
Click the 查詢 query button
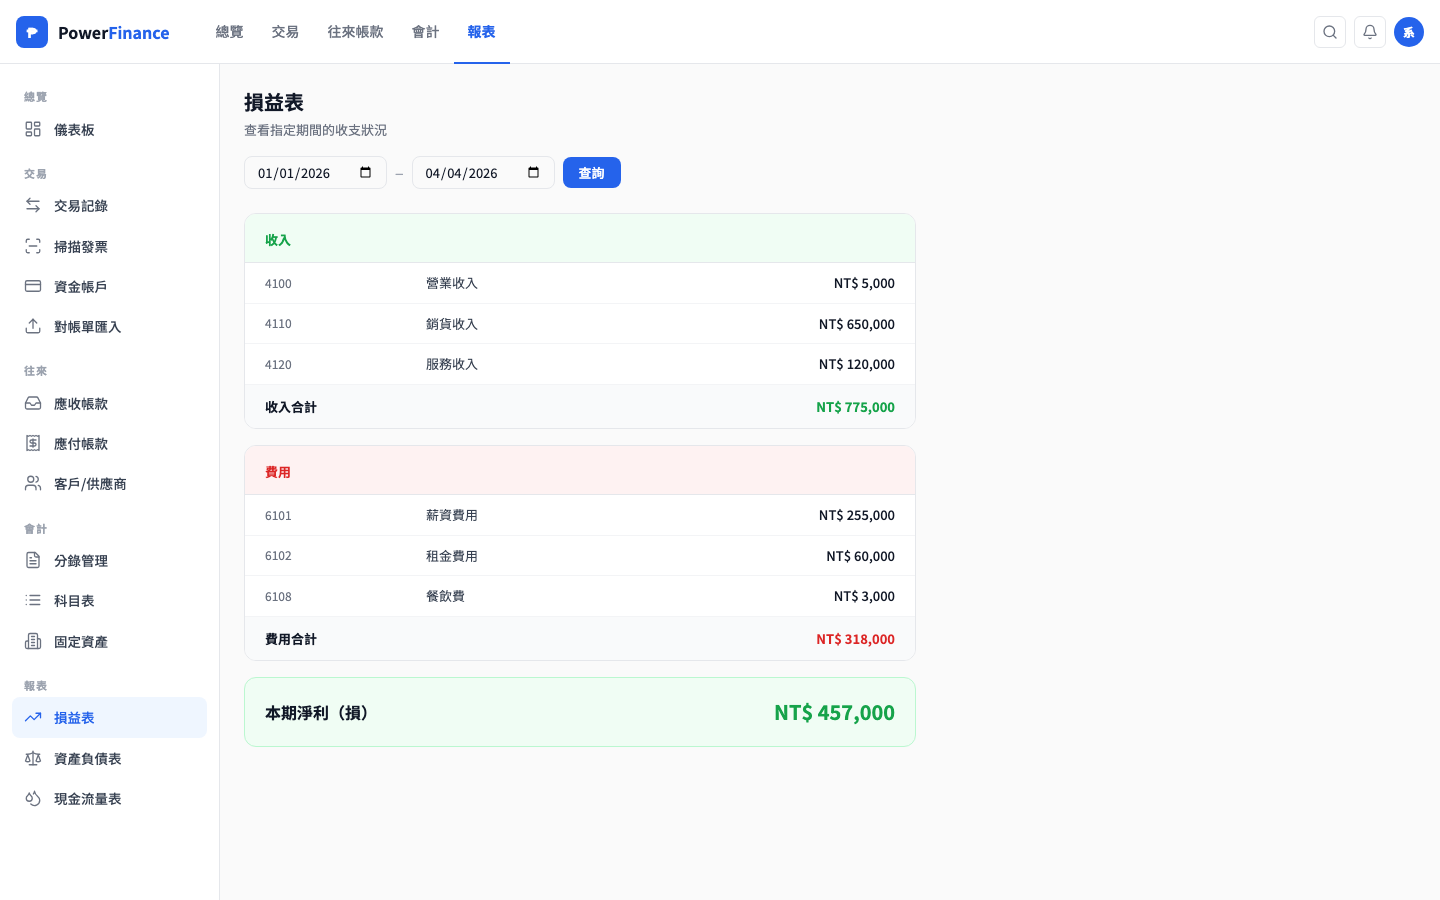coord(591,173)
